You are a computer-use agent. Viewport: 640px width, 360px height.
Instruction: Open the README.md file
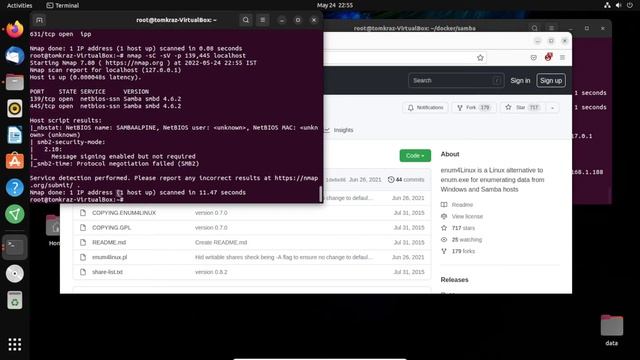(x=109, y=242)
